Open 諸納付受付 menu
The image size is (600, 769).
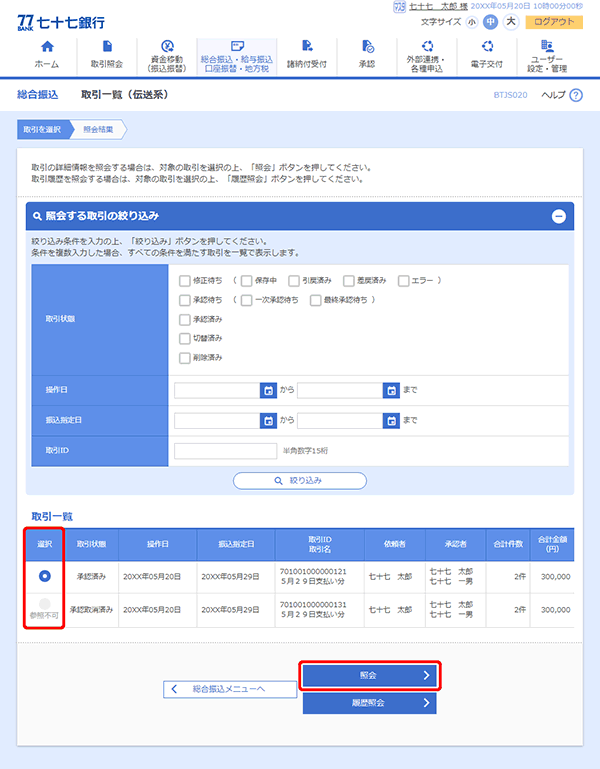[x=307, y=56]
